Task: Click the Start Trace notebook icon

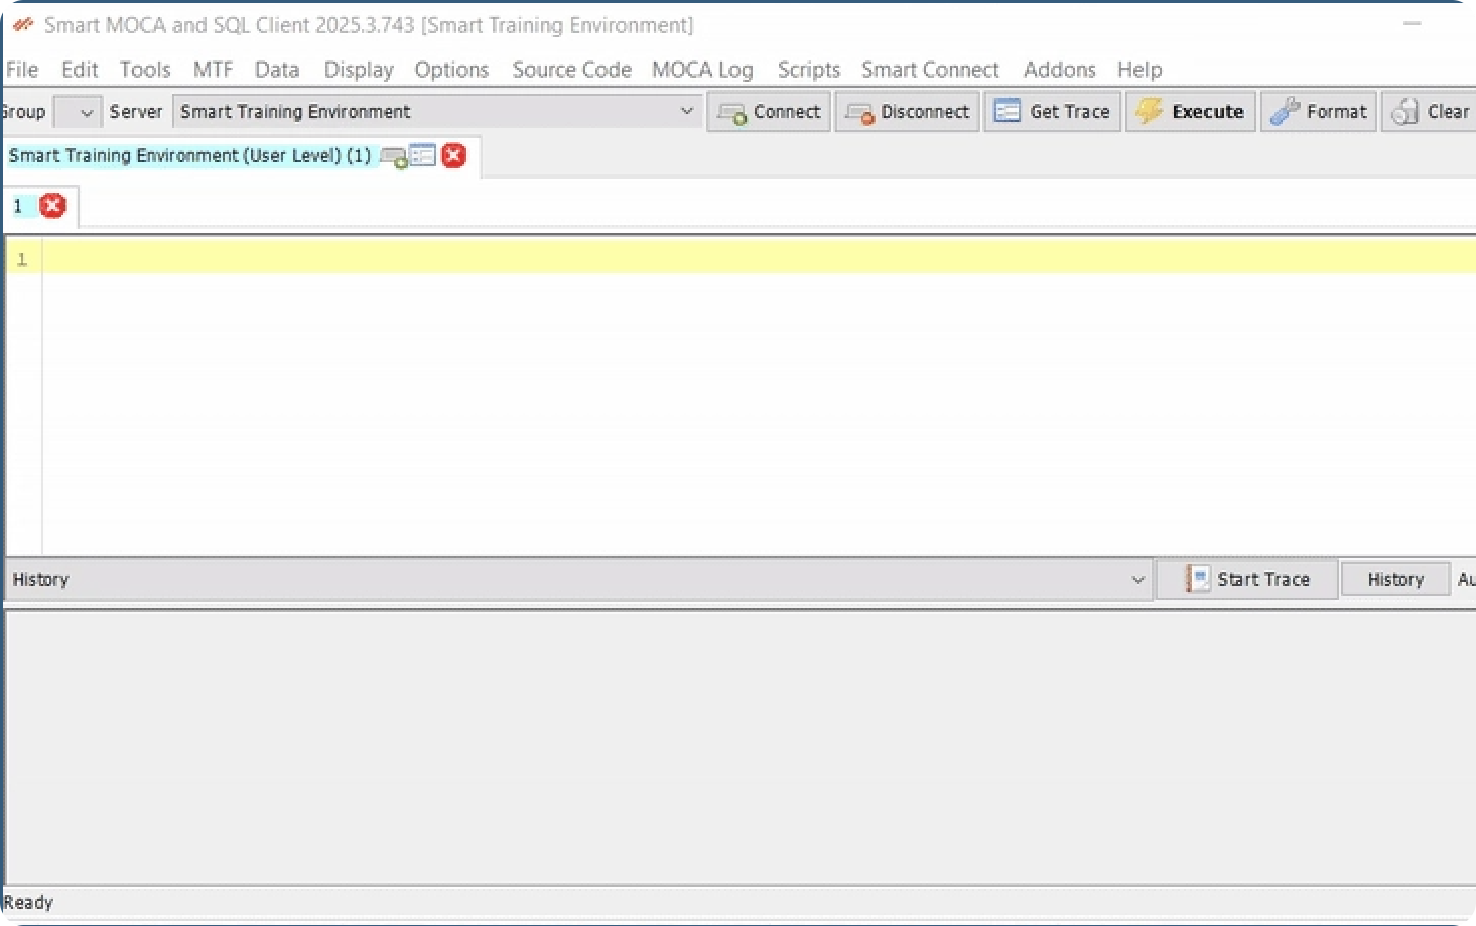Action: pos(1197,579)
